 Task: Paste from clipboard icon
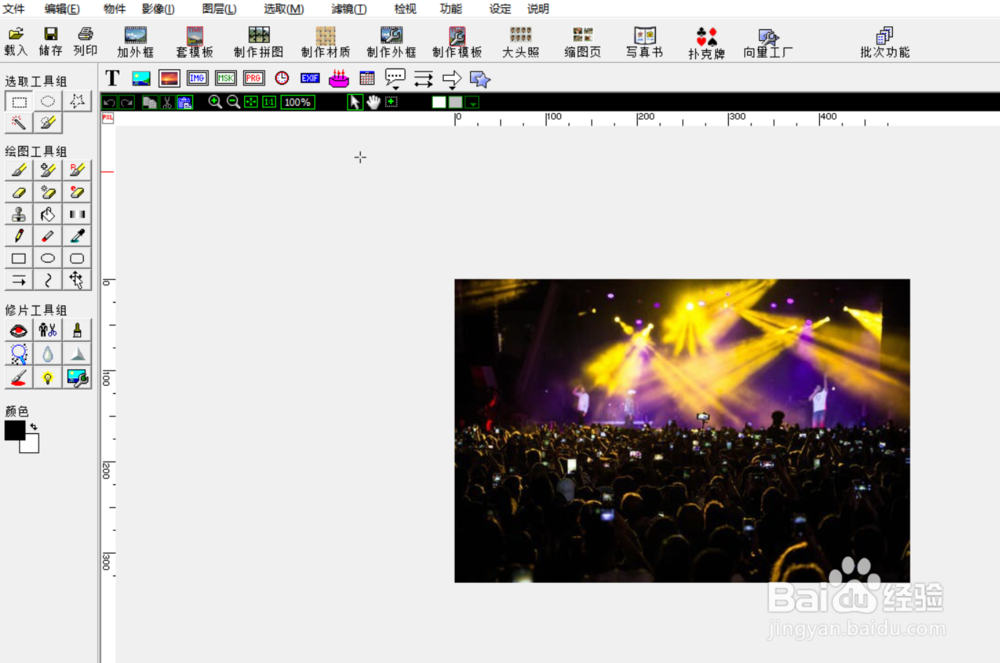(185, 102)
